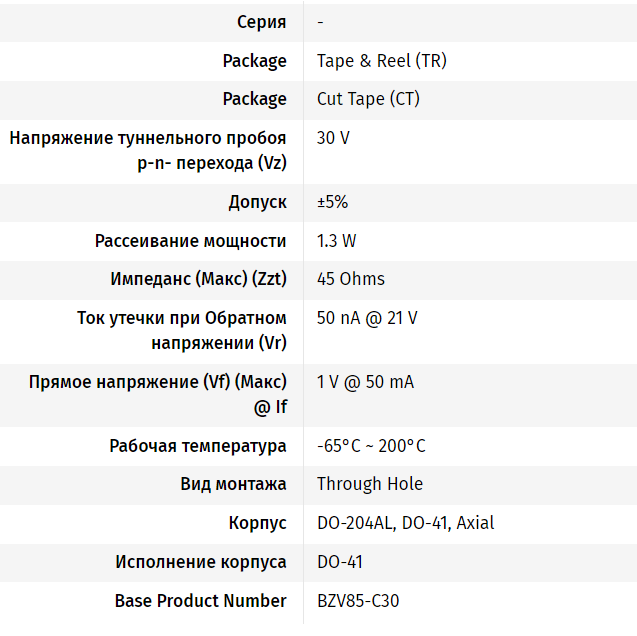
Task: Click the 'Base Product Number' label
Action: coord(201,601)
